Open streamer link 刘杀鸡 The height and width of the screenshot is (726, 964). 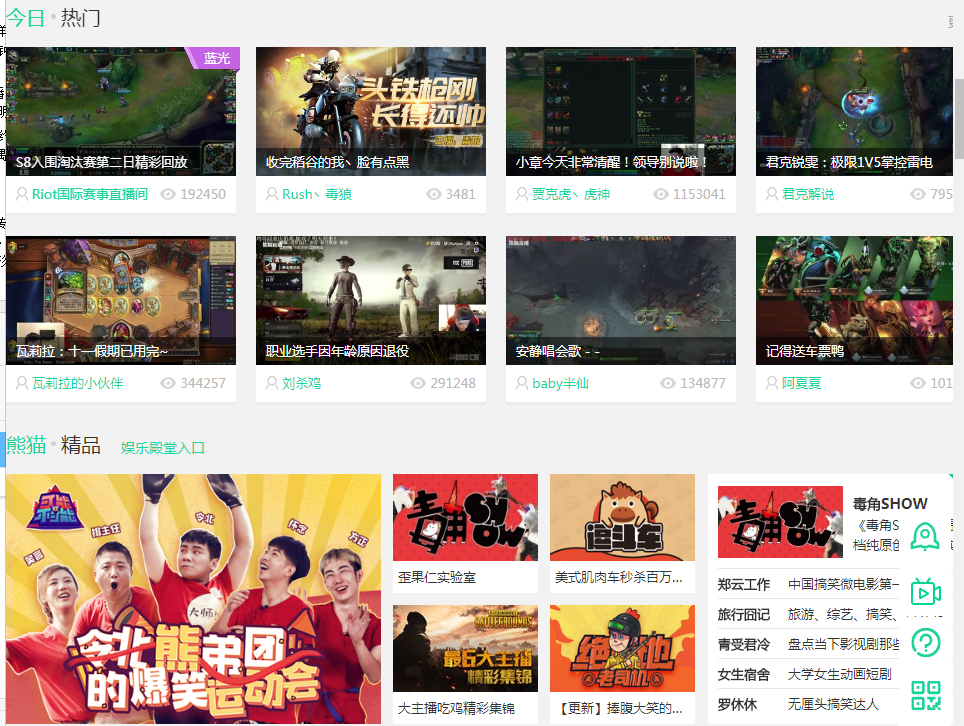(301, 383)
